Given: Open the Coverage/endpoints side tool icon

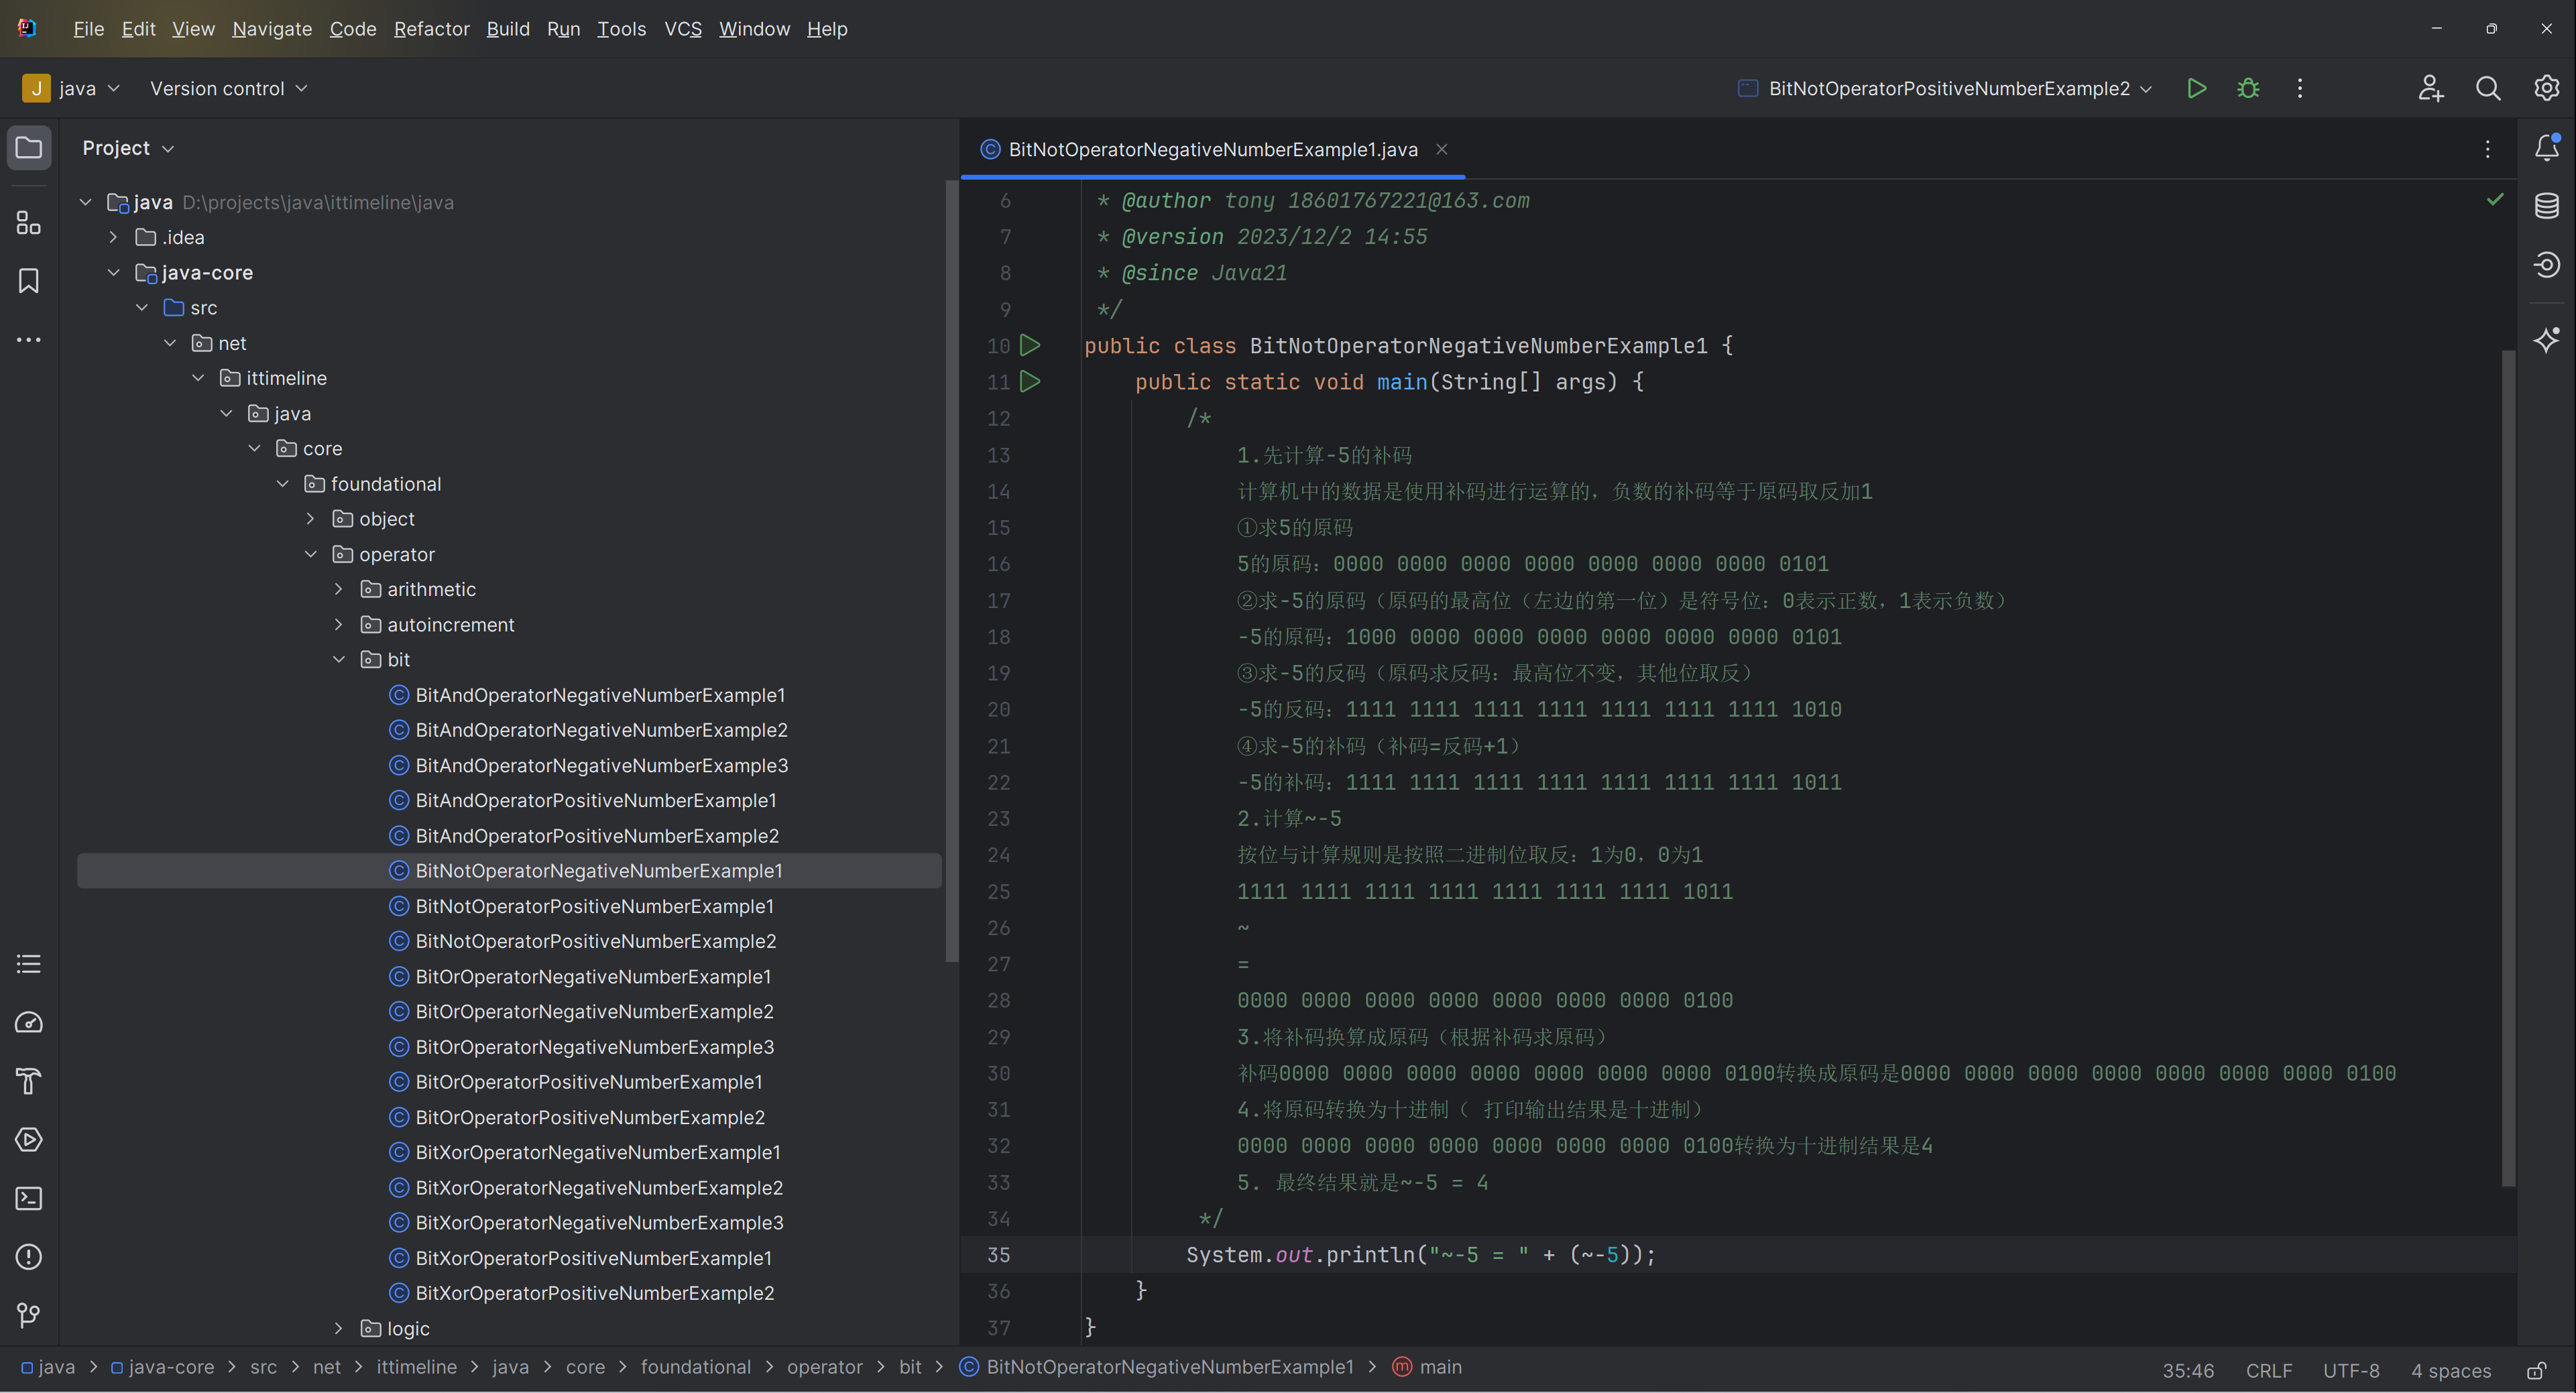Looking at the screenshot, I should [x=2546, y=264].
